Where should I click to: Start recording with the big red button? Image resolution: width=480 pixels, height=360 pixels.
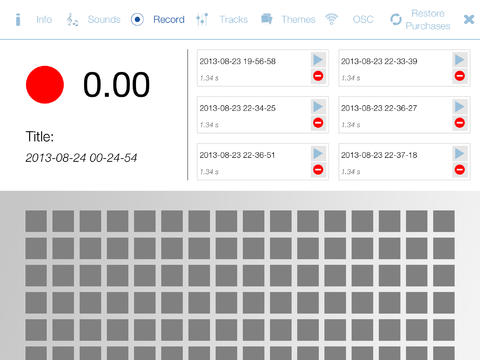click(x=45, y=85)
